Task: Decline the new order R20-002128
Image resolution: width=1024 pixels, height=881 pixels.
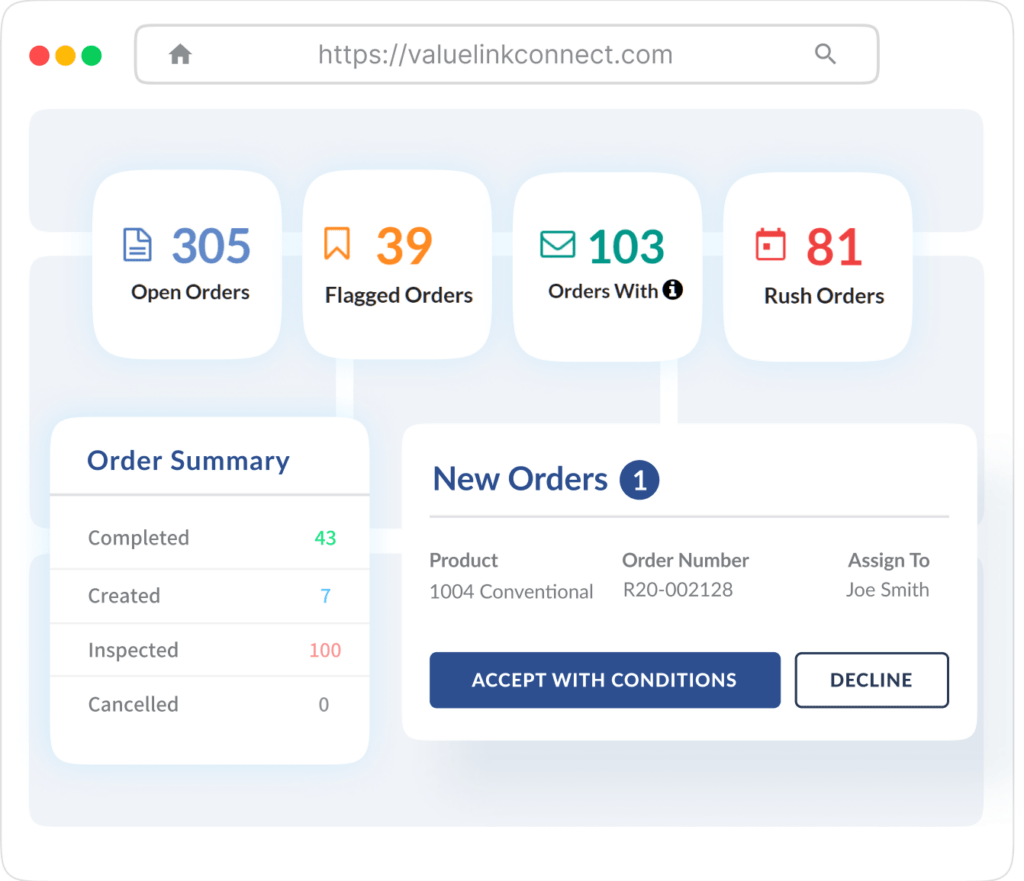Action: (x=871, y=680)
